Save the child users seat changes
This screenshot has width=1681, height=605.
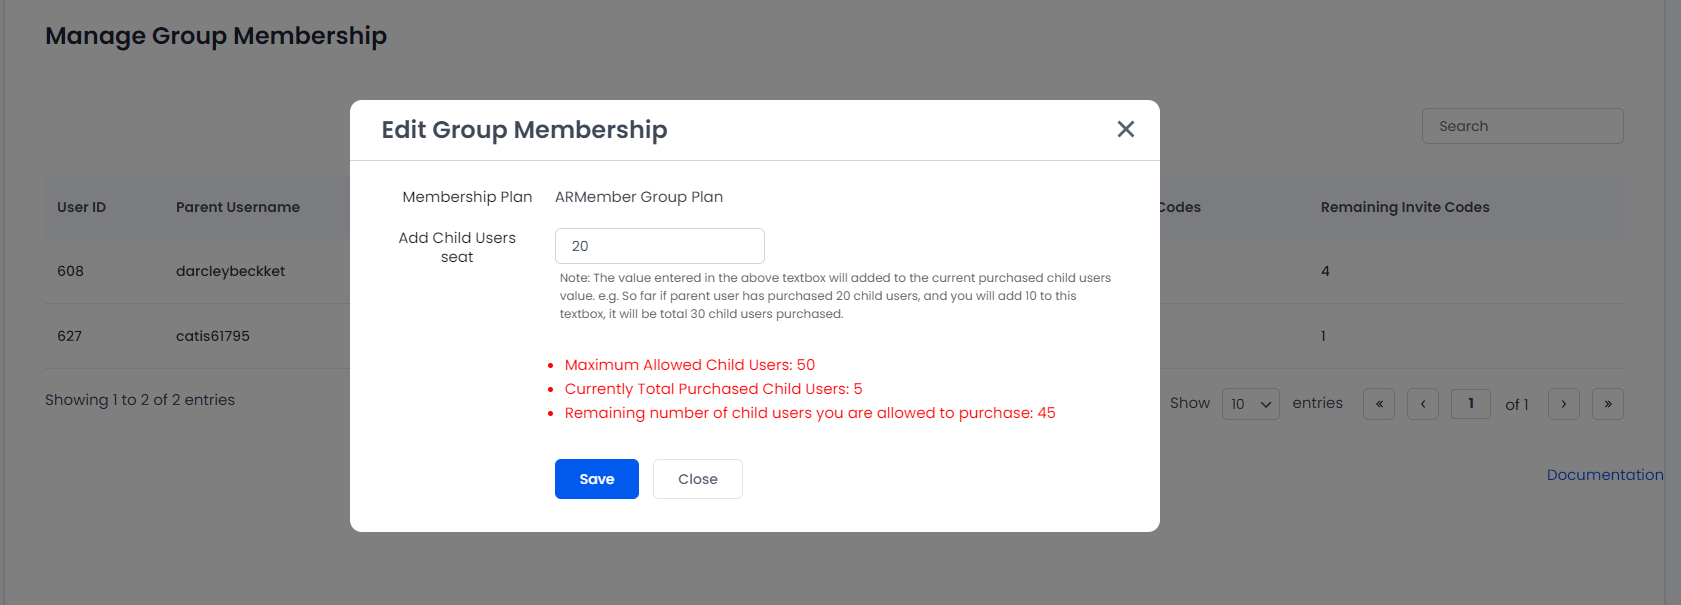(x=597, y=479)
